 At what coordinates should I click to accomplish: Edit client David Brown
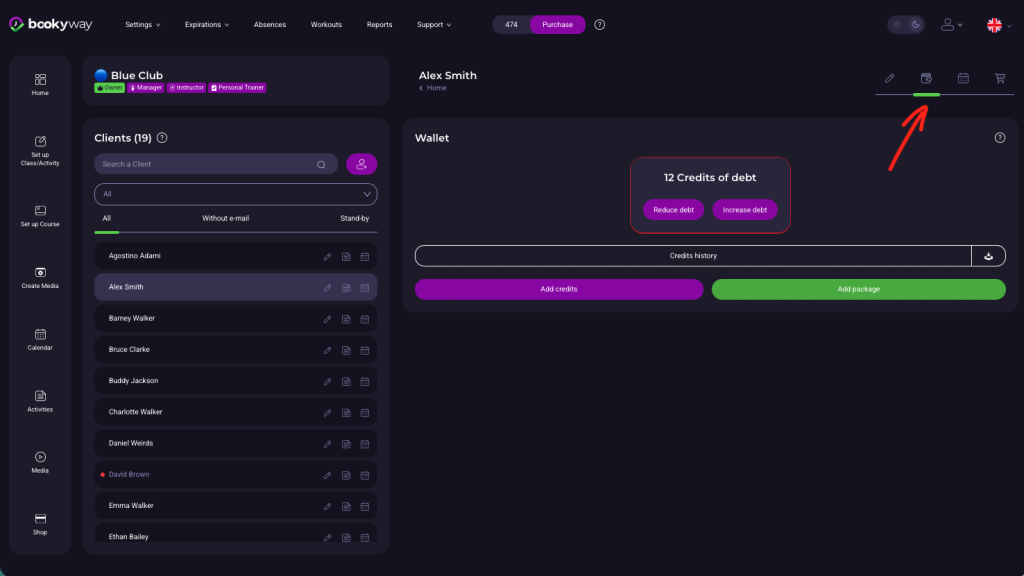(x=327, y=475)
